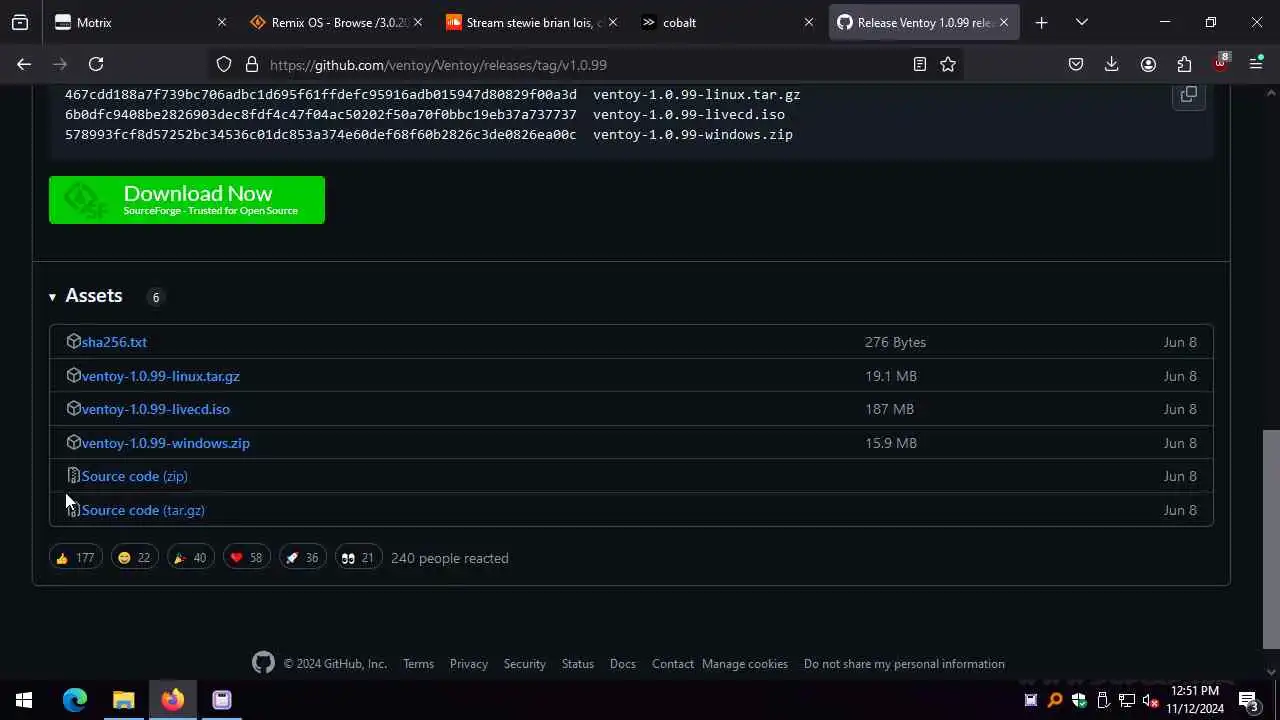This screenshot has width=1280, height=720.
Task: Open the Firefox application hamburger menu
Action: pyautogui.click(x=1256, y=64)
